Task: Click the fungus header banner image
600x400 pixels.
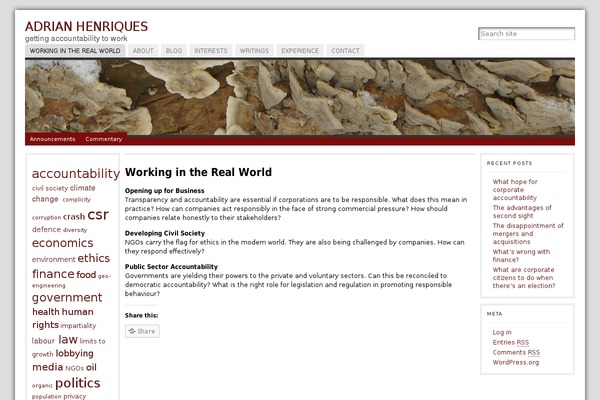Action: pos(300,97)
